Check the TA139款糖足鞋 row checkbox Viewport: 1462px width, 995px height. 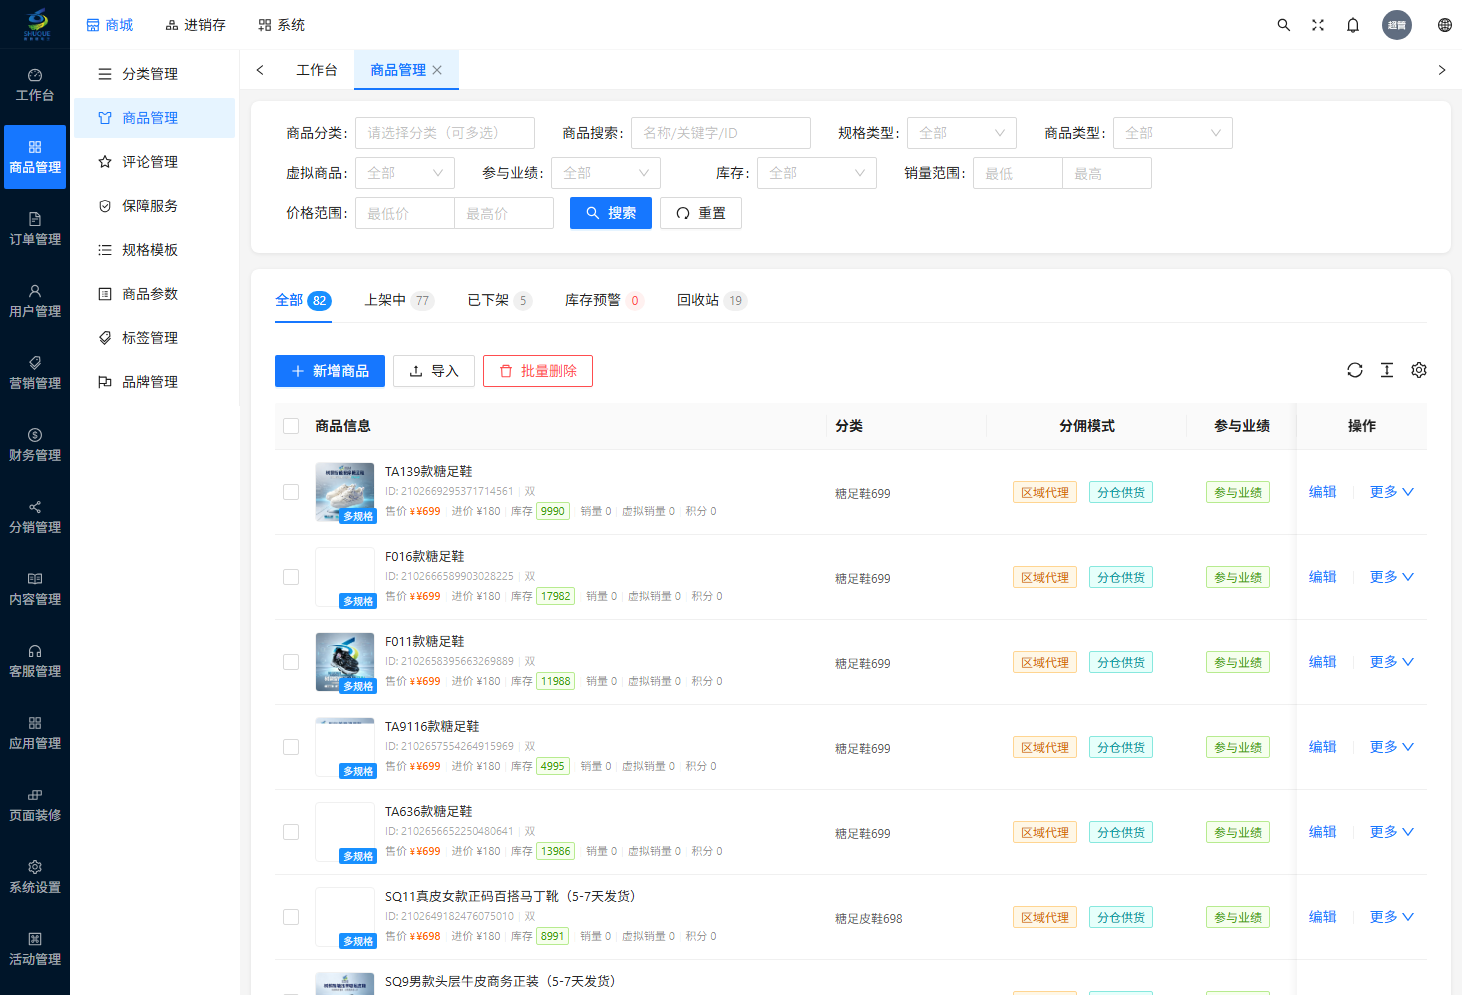(291, 492)
